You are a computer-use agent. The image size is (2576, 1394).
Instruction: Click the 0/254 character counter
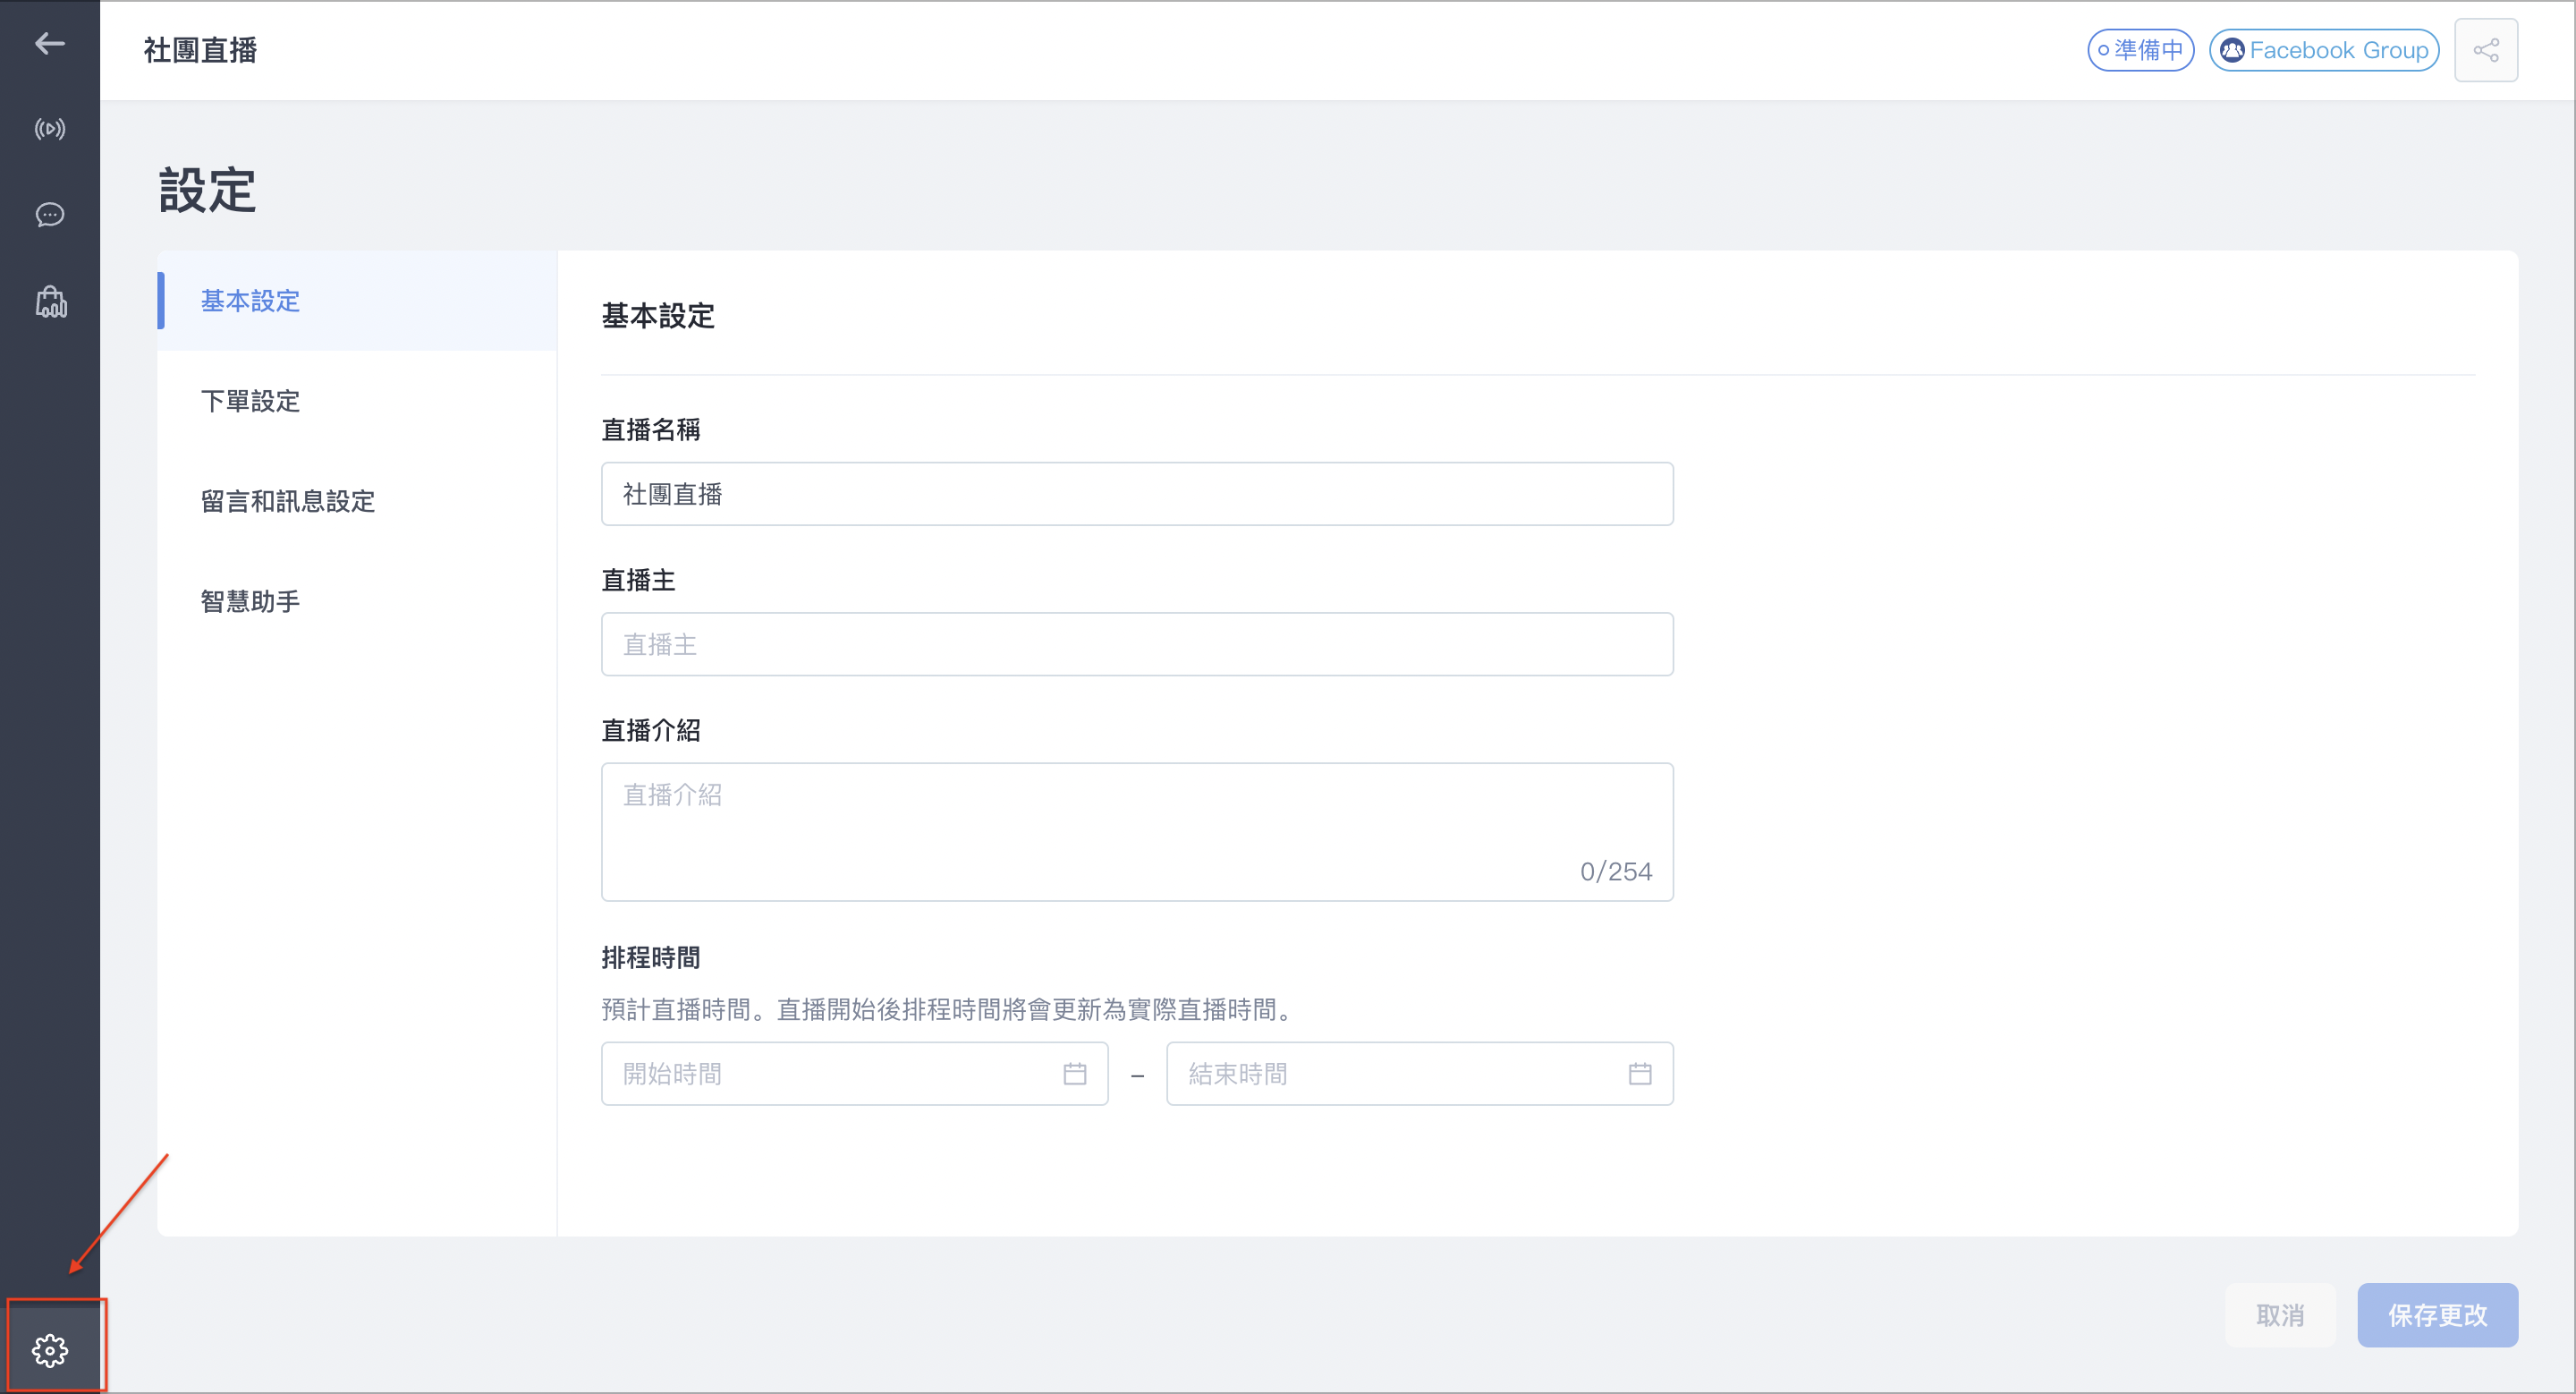click(1616, 871)
